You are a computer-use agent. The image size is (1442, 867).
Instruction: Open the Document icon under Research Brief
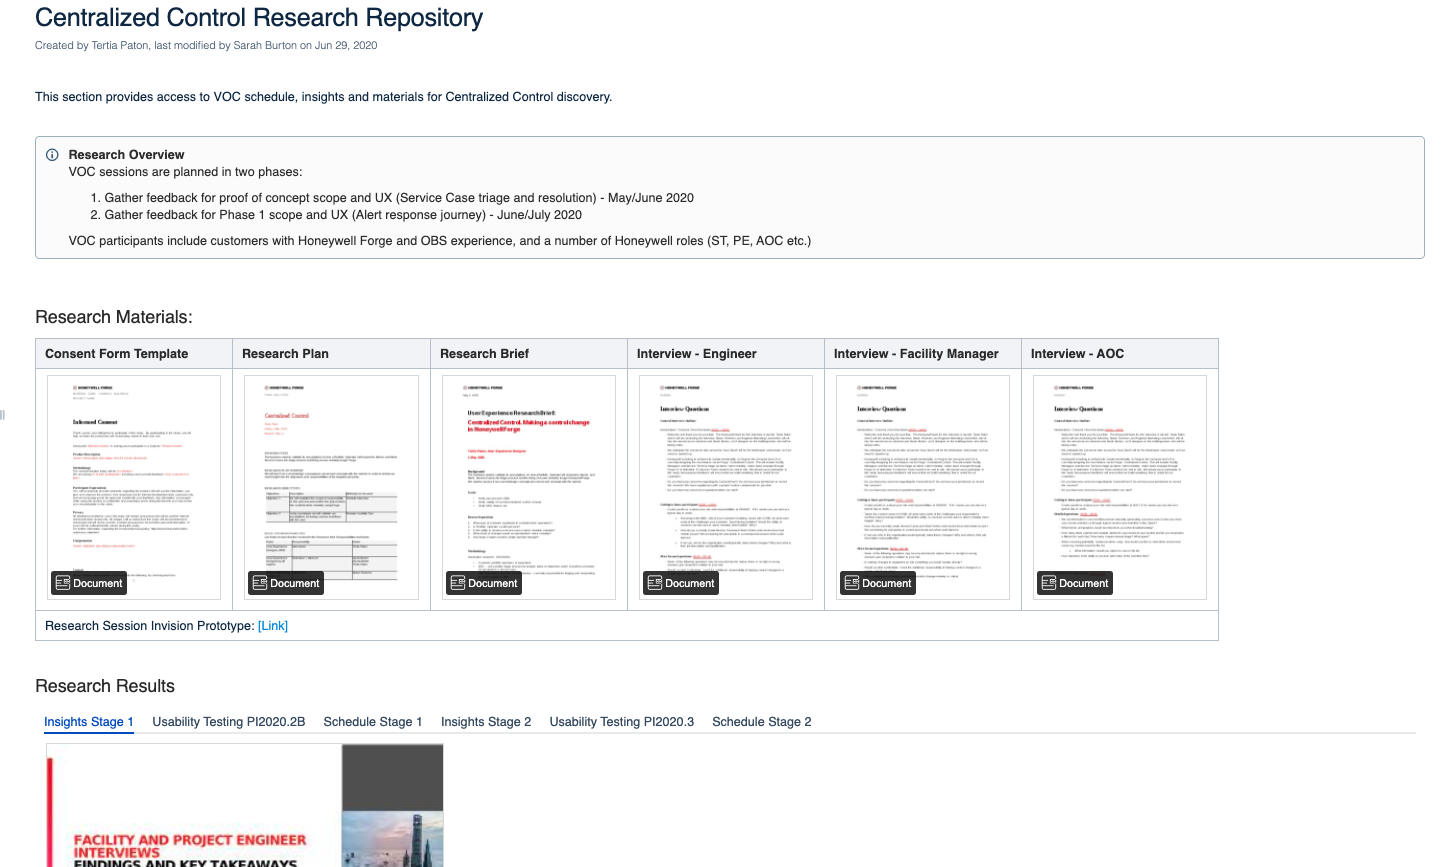point(483,582)
